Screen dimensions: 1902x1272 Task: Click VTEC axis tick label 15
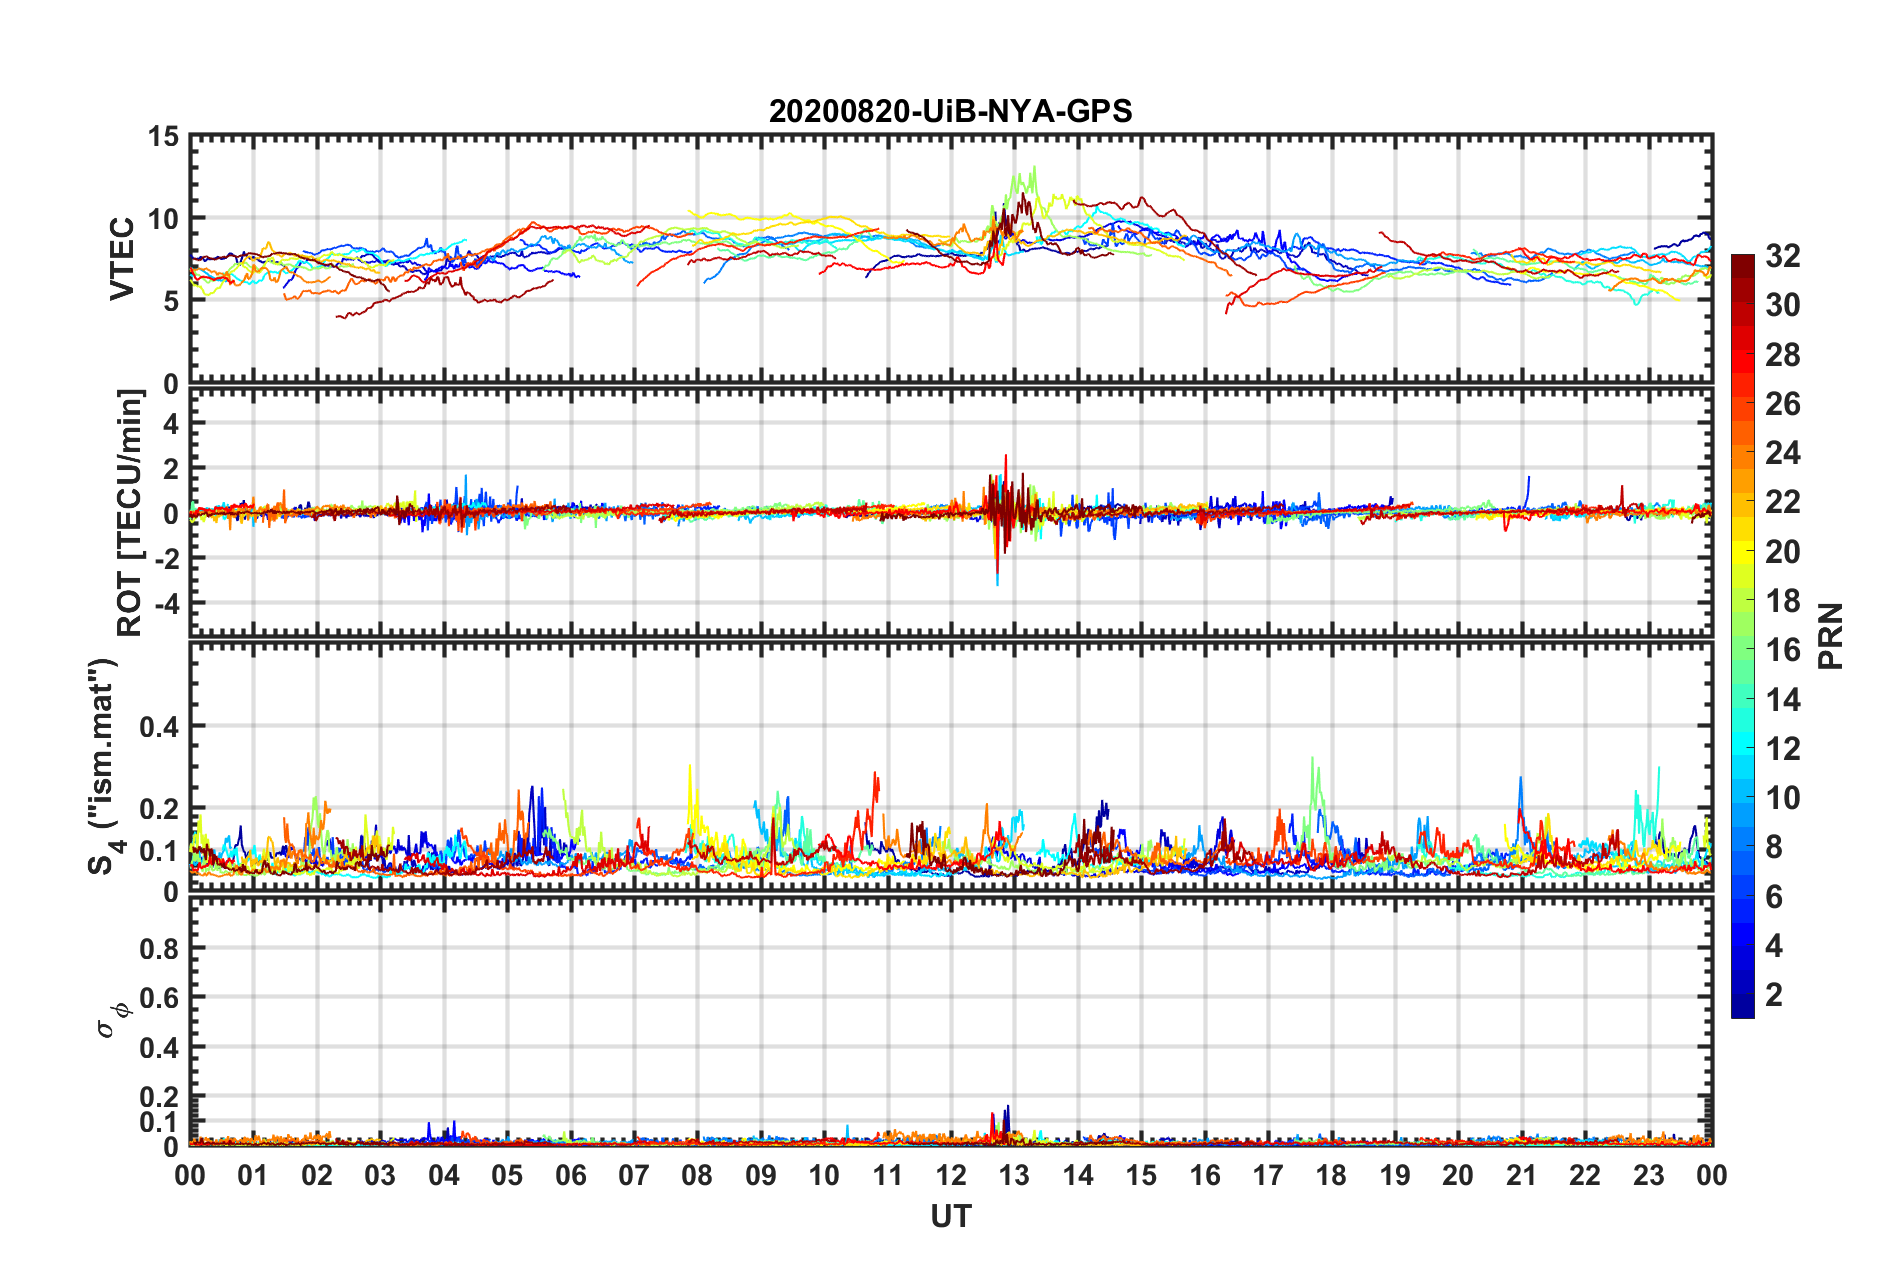(x=162, y=136)
